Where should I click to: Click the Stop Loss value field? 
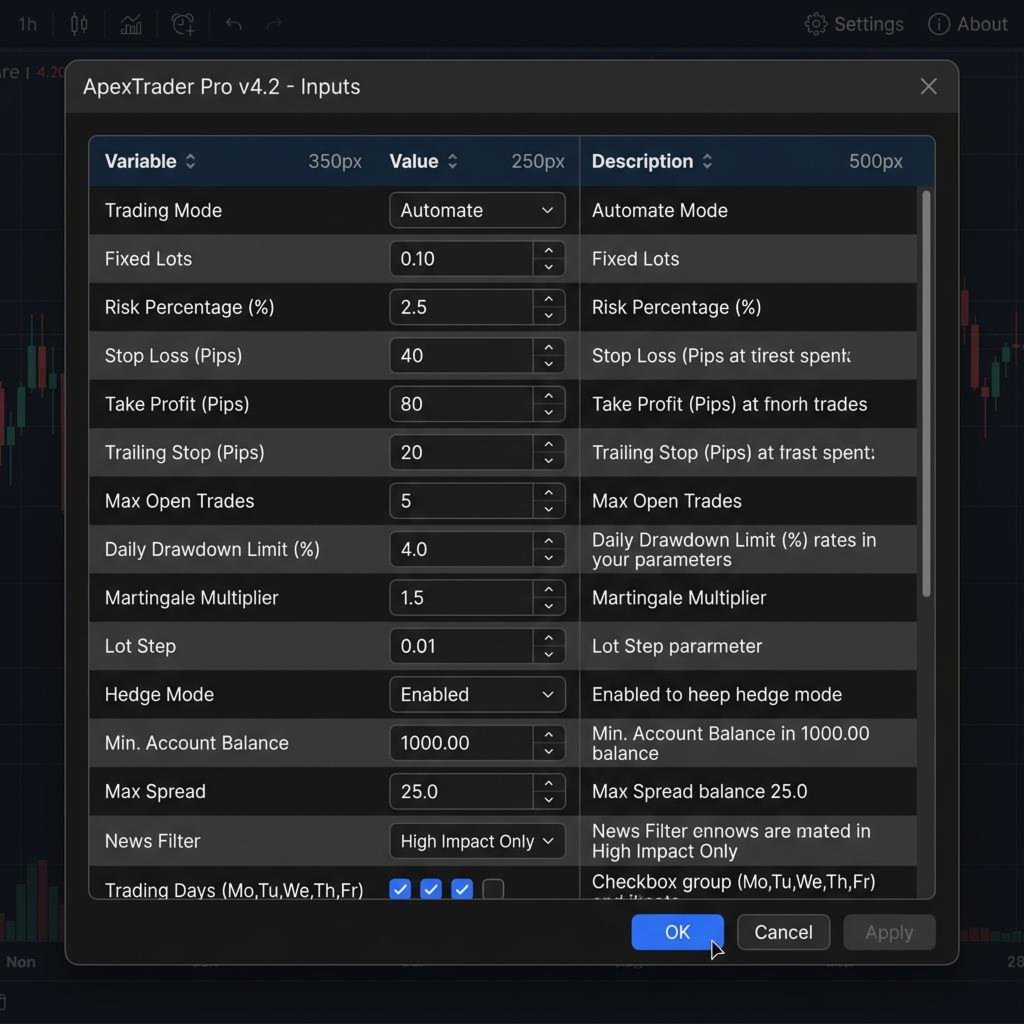coord(460,356)
